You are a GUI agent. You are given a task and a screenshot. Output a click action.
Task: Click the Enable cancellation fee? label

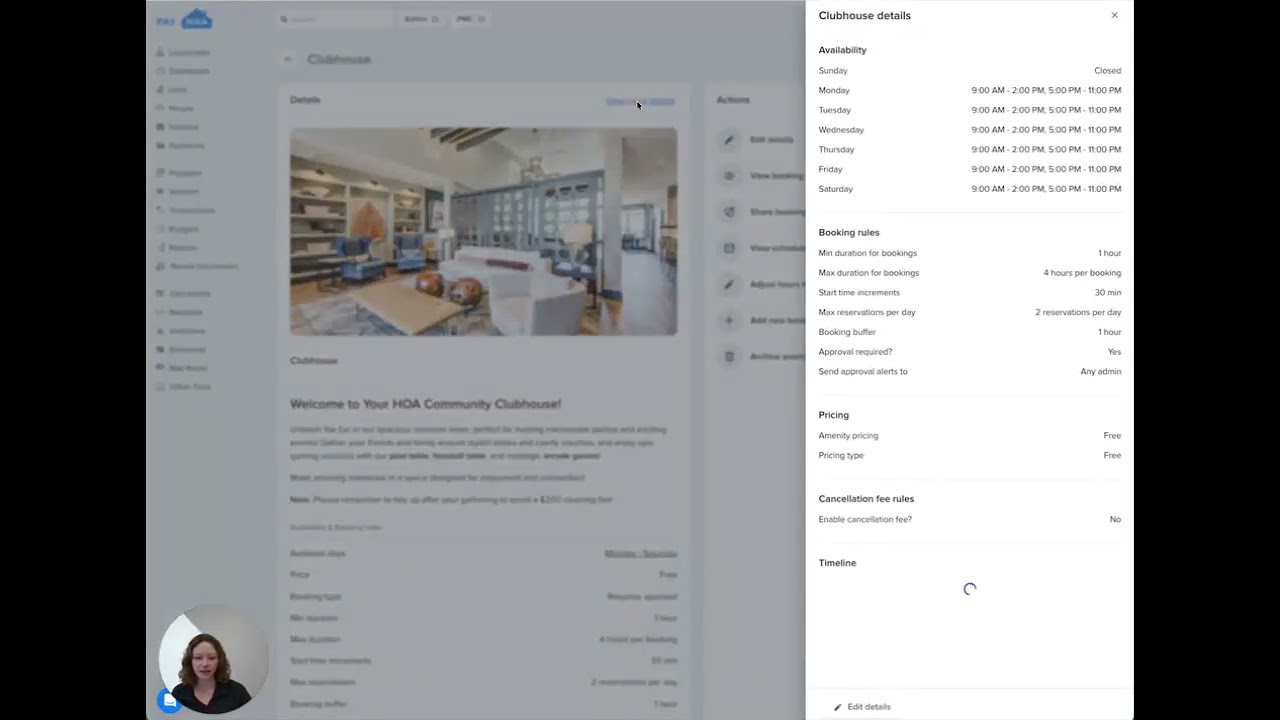click(865, 520)
